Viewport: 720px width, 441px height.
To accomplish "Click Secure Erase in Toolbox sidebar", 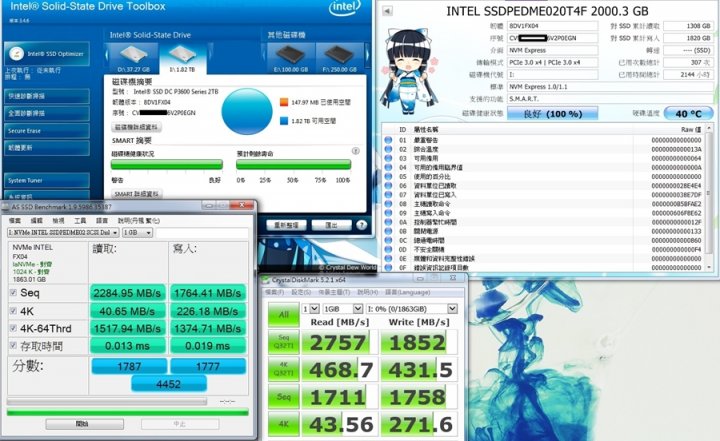I will pos(46,131).
